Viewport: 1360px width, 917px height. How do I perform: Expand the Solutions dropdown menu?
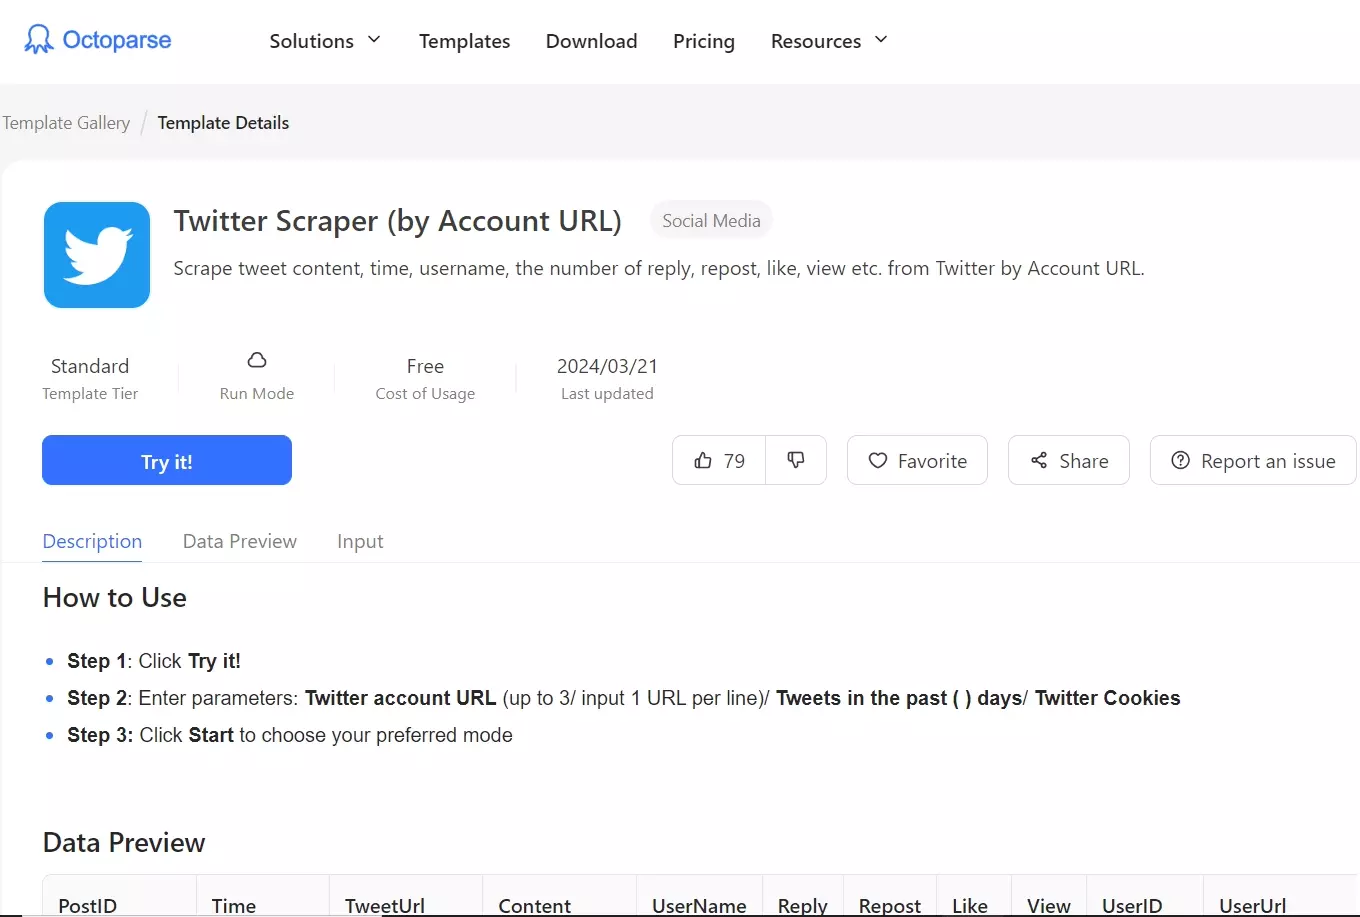(x=325, y=41)
